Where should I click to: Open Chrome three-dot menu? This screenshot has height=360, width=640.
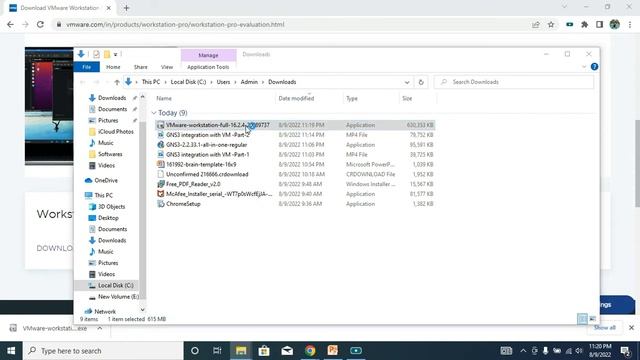(630, 24)
